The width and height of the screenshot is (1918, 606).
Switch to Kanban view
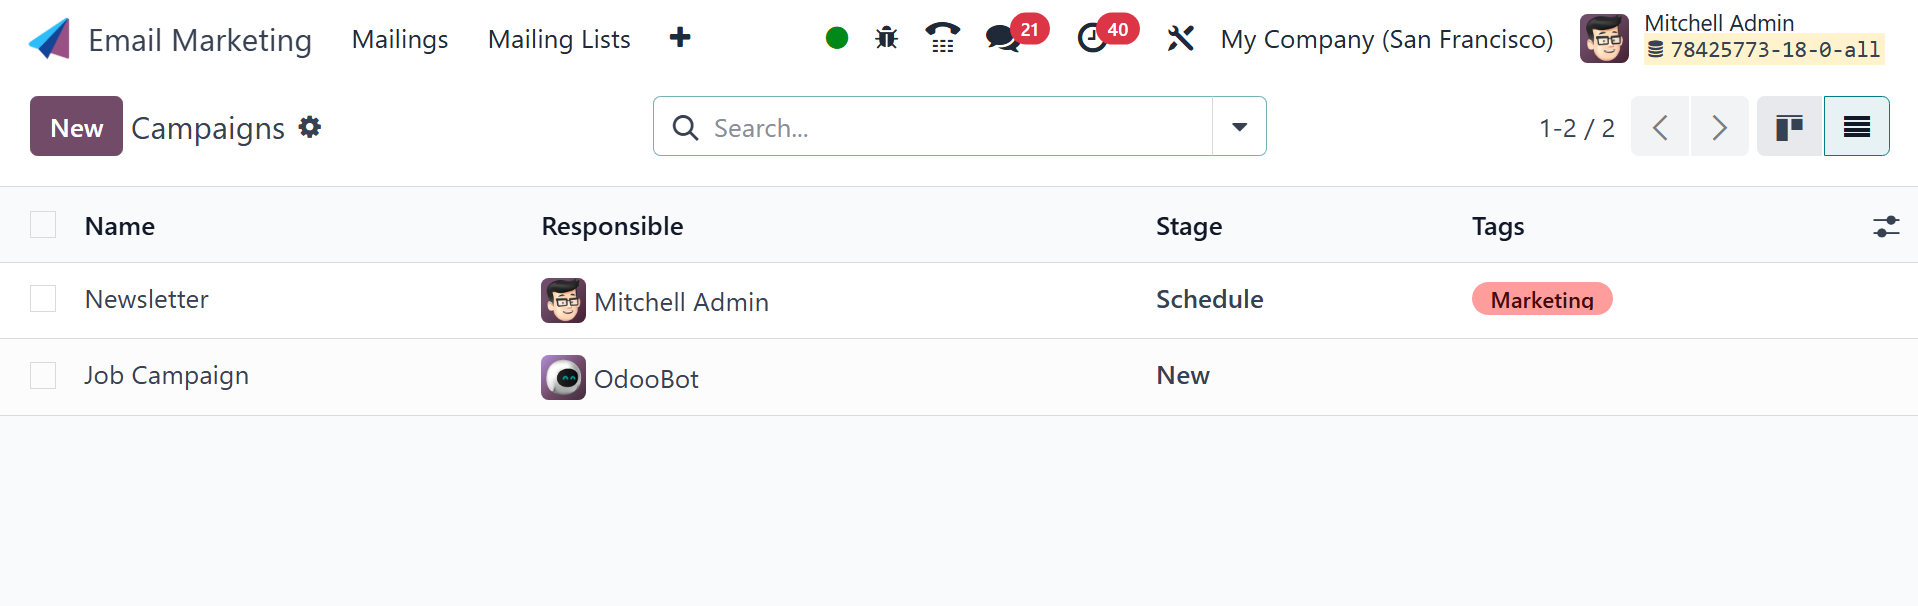1789,127
